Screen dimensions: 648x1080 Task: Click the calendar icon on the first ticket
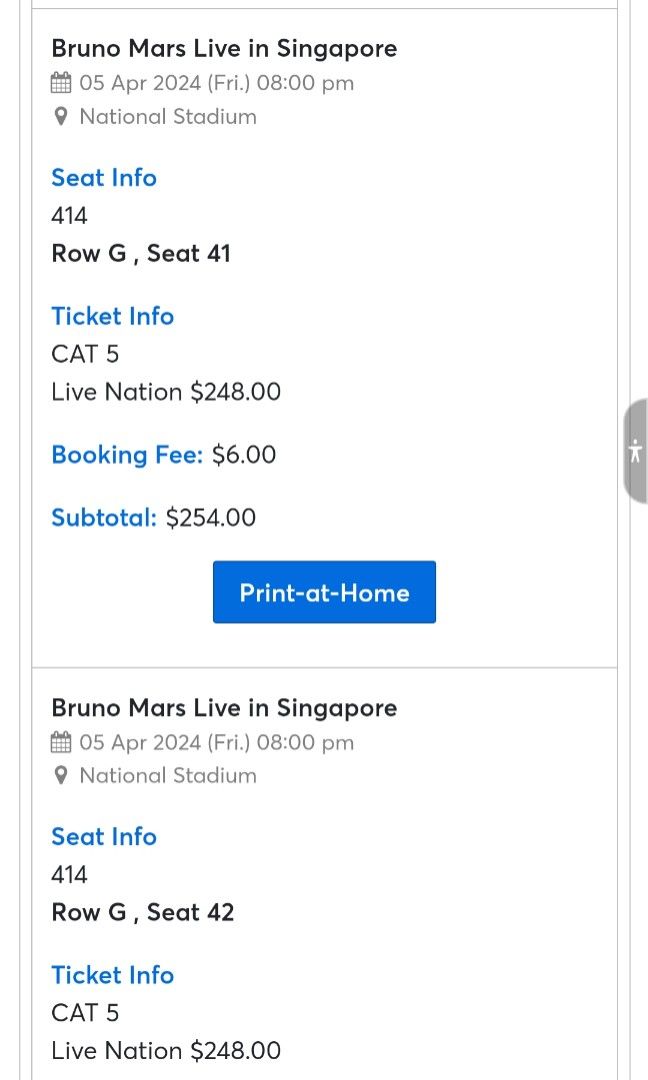[x=62, y=83]
